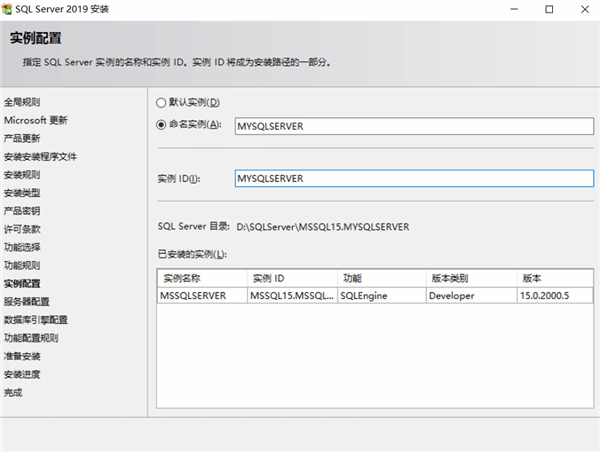Viewport: 600px width, 452px height.
Task: Click the 命名实例 name input field
Action: coord(413,126)
